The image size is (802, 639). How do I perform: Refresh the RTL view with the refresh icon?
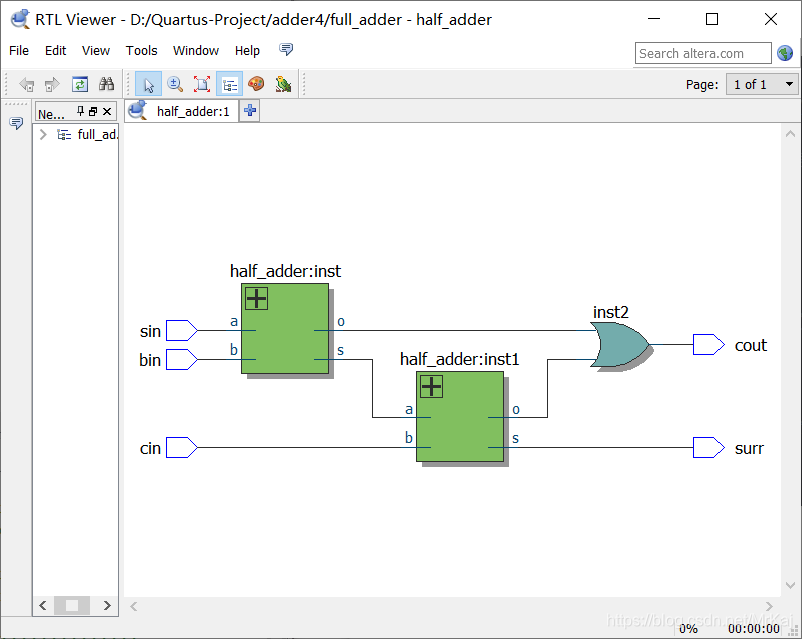tap(80, 84)
